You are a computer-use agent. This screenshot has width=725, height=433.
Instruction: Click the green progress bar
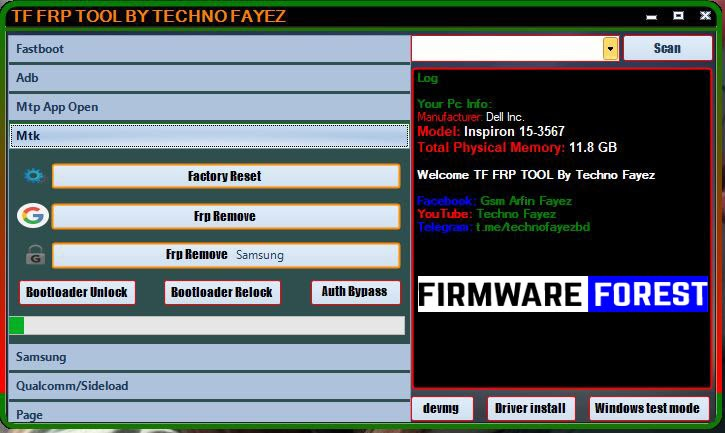[x=207, y=325]
